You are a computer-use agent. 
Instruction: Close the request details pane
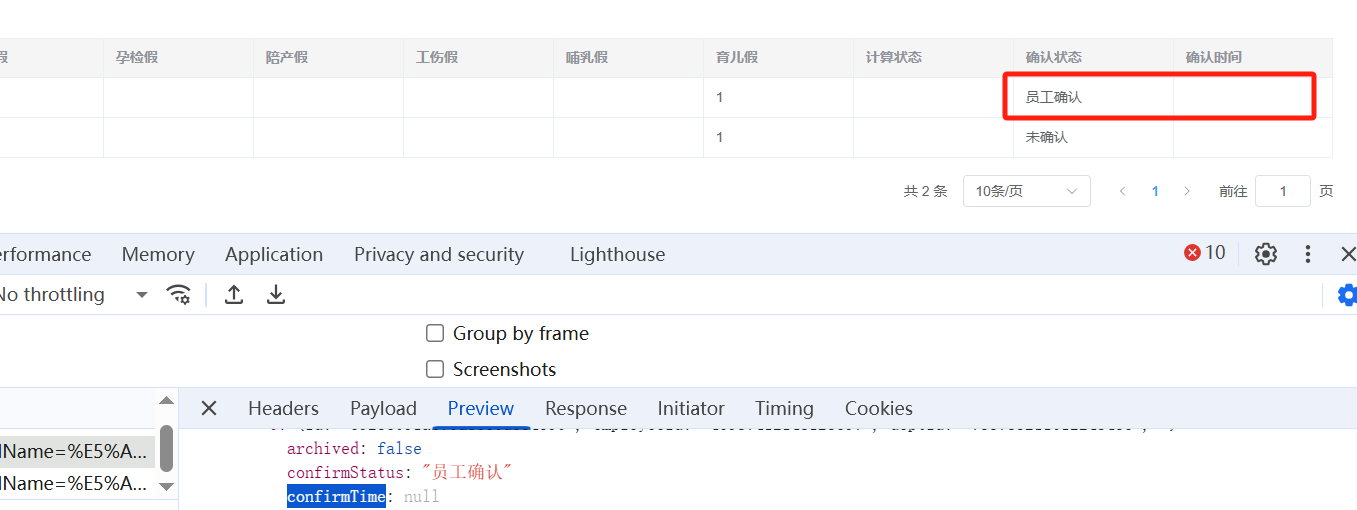tap(209, 408)
